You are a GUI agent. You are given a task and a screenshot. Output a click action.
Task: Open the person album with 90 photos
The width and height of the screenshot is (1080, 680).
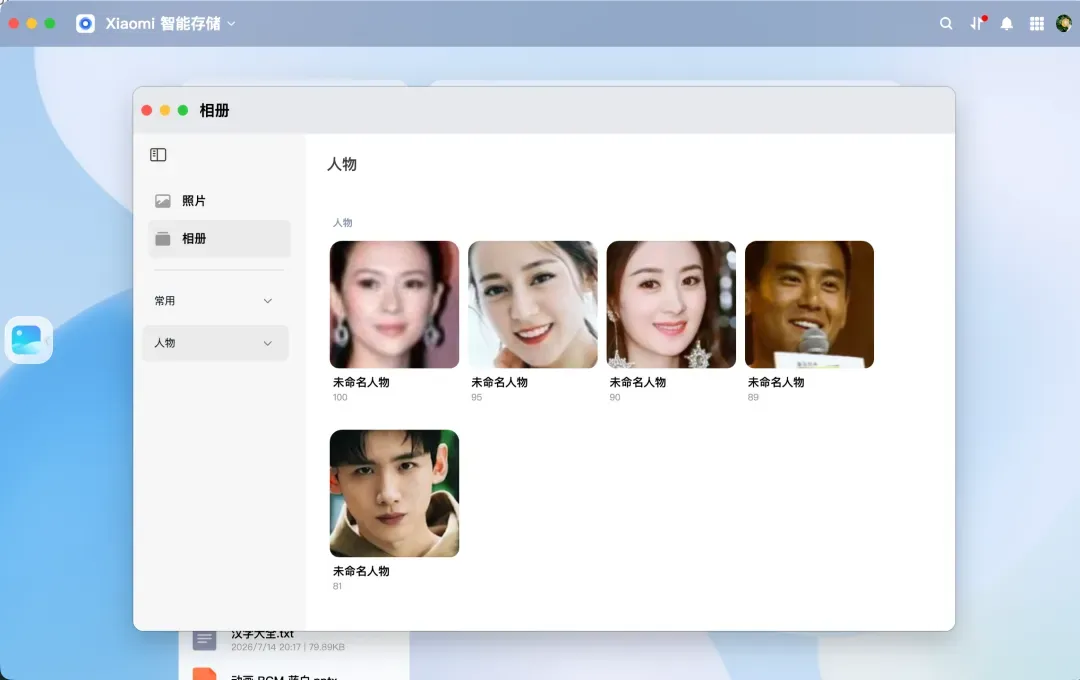[x=671, y=305]
